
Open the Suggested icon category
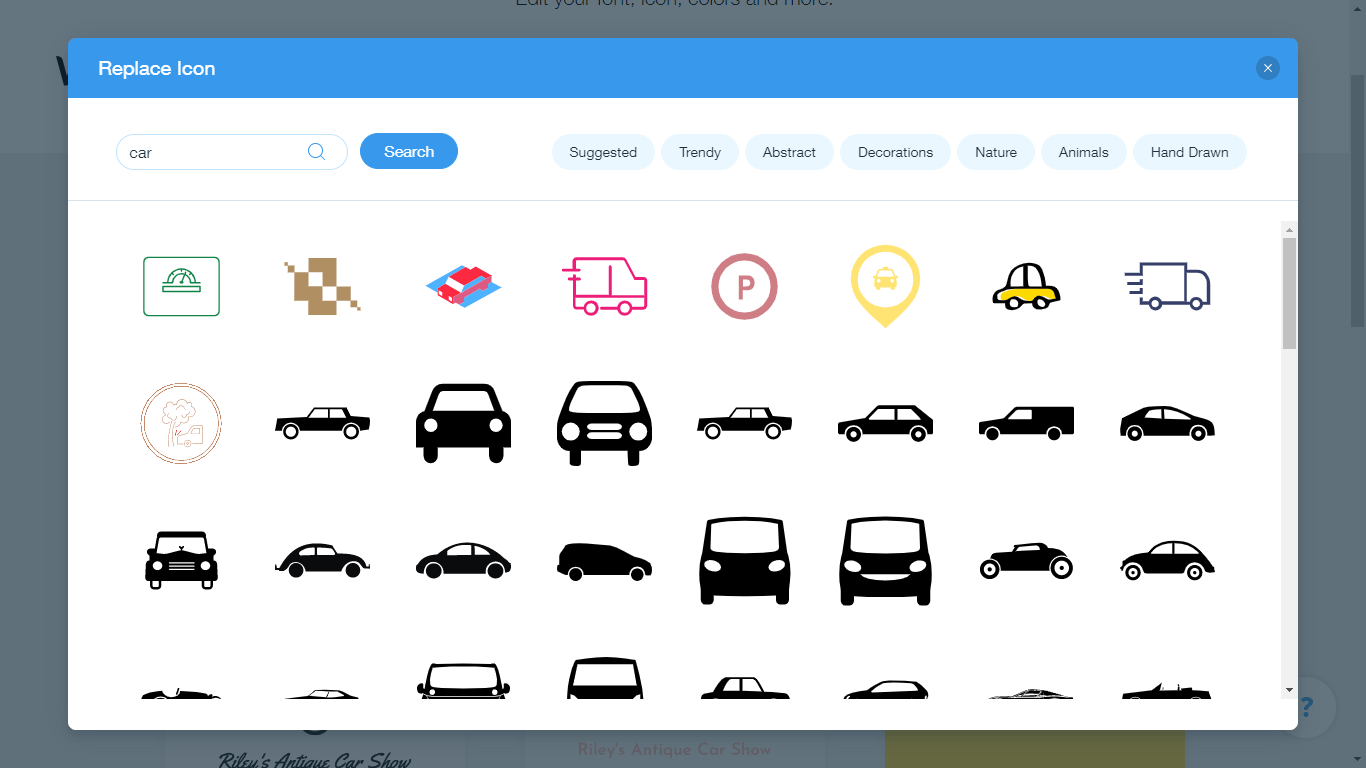tap(603, 152)
